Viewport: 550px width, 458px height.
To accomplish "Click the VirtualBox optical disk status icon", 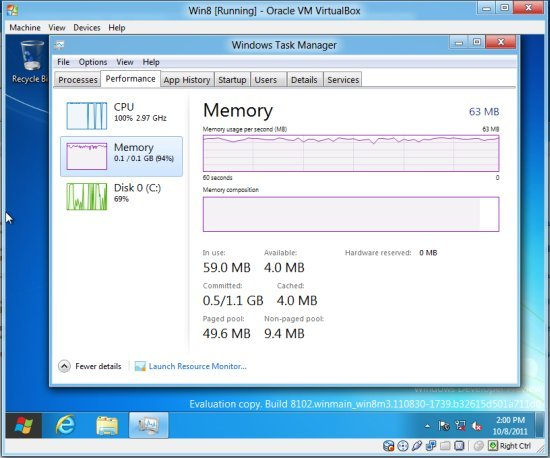I will [x=403, y=446].
